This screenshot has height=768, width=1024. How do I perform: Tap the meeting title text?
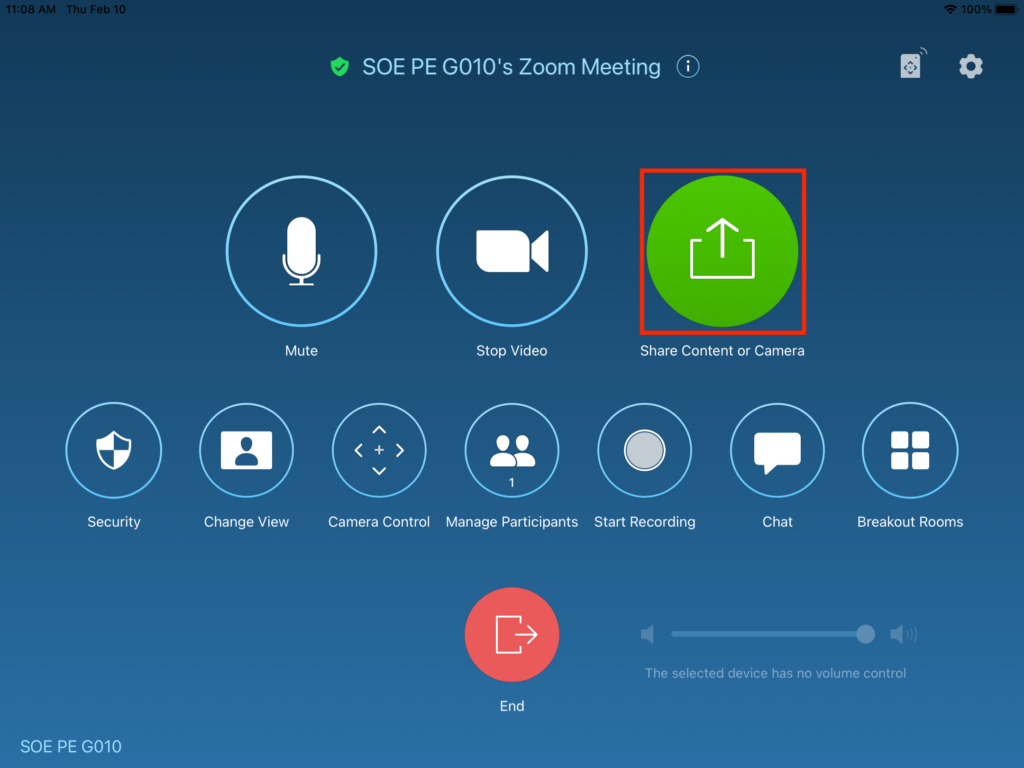point(511,67)
